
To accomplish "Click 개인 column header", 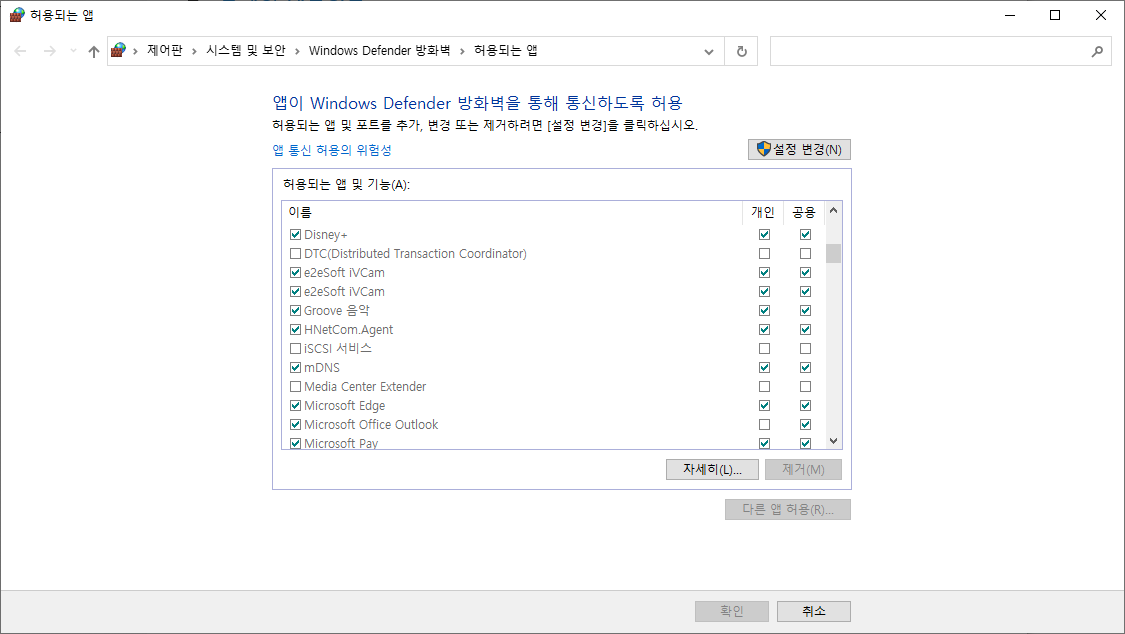I will [x=763, y=212].
